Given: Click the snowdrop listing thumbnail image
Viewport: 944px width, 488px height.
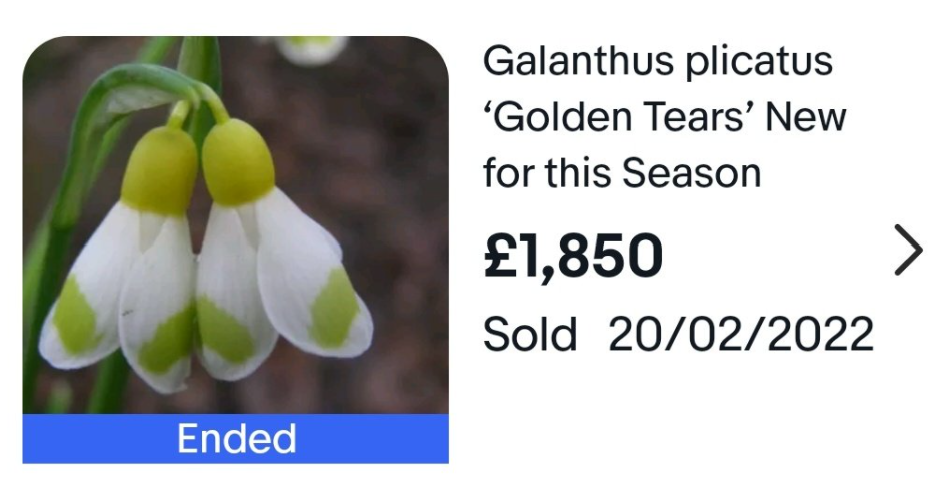Looking at the screenshot, I should 236,226.
